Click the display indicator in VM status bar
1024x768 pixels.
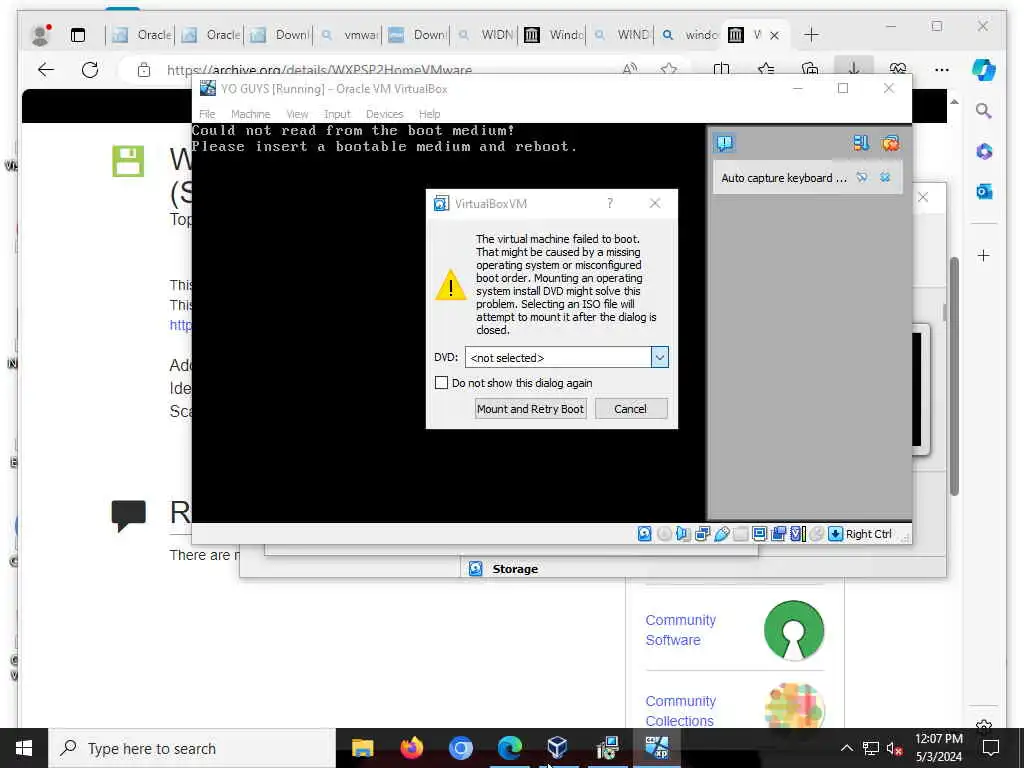click(x=760, y=534)
